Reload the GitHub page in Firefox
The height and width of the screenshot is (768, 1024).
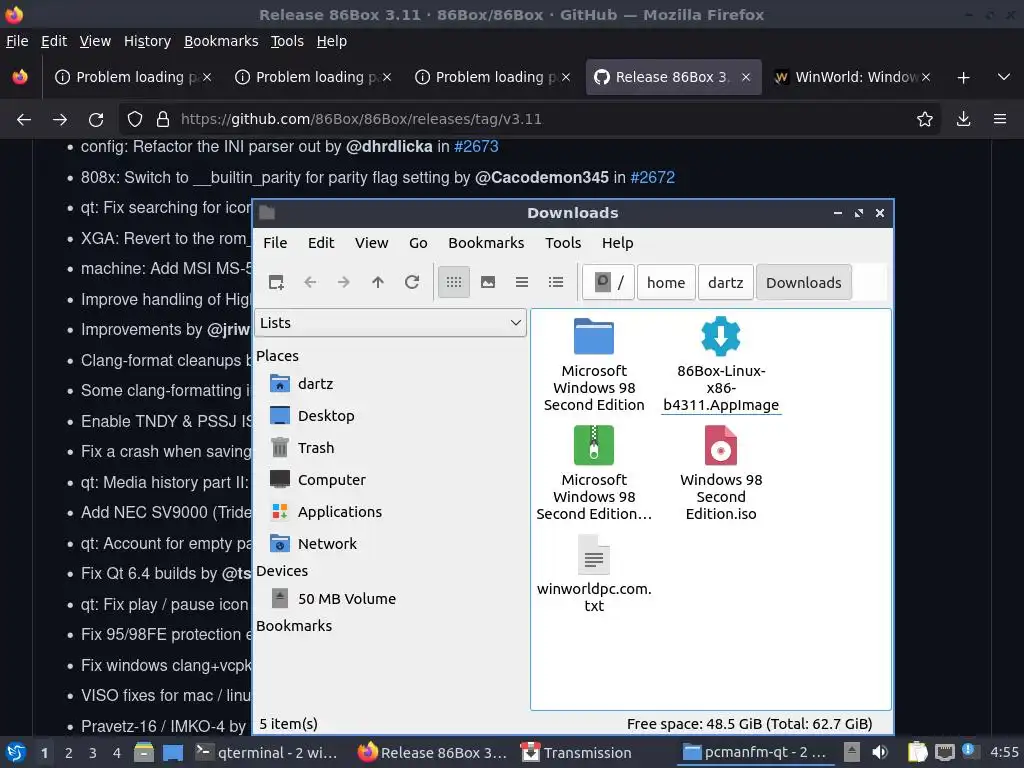click(96, 120)
